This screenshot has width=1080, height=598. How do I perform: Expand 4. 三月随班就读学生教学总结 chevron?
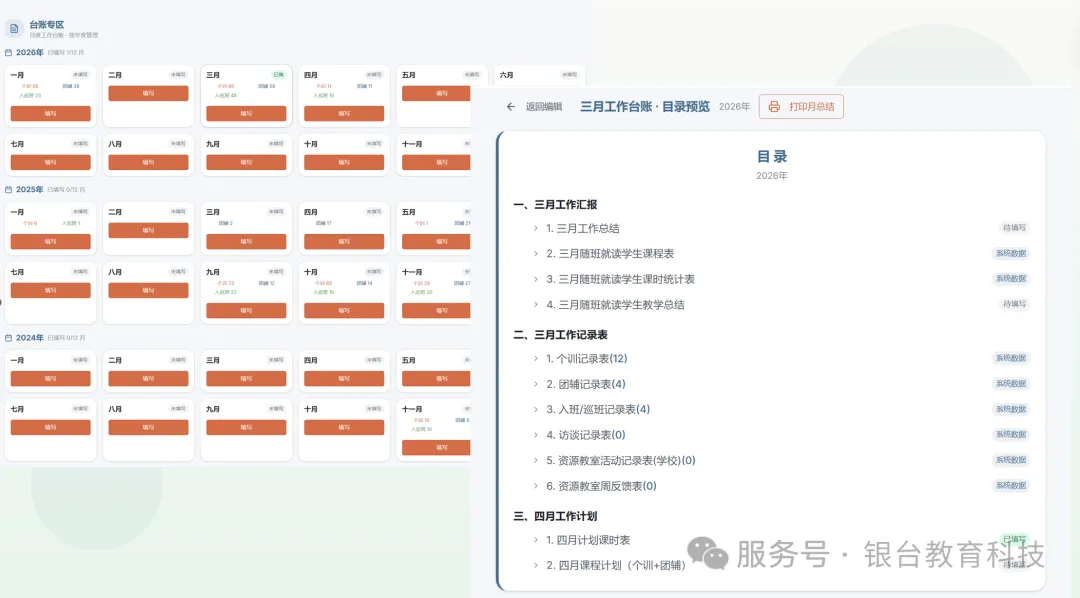pyautogui.click(x=536, y=305)
